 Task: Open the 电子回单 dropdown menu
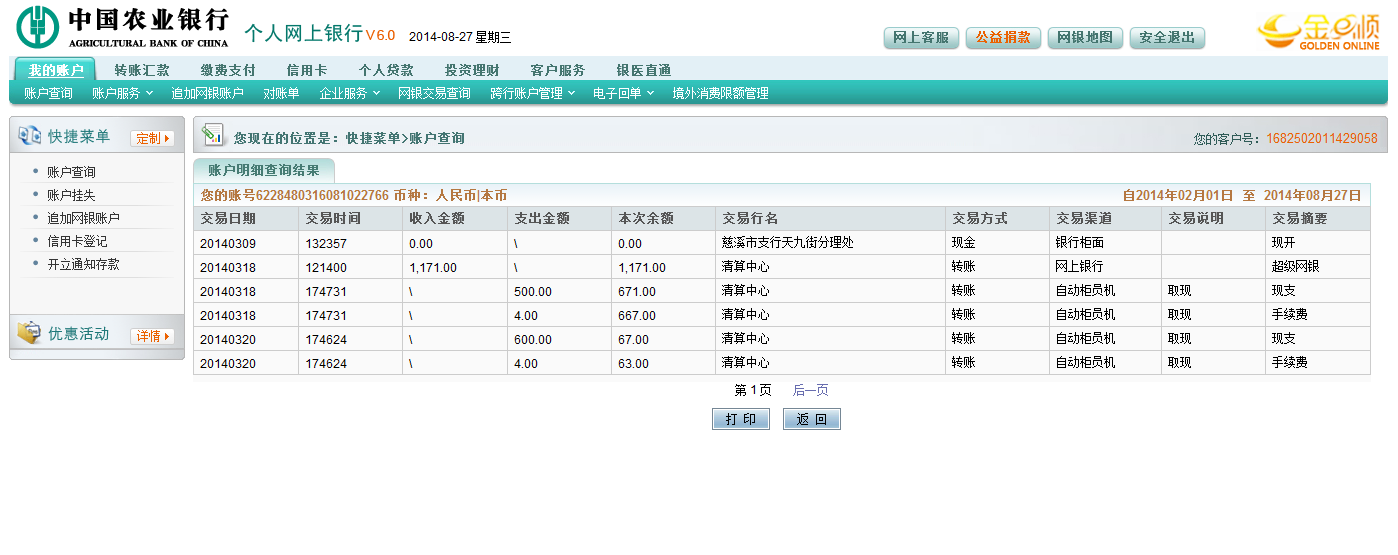(623, 93)
